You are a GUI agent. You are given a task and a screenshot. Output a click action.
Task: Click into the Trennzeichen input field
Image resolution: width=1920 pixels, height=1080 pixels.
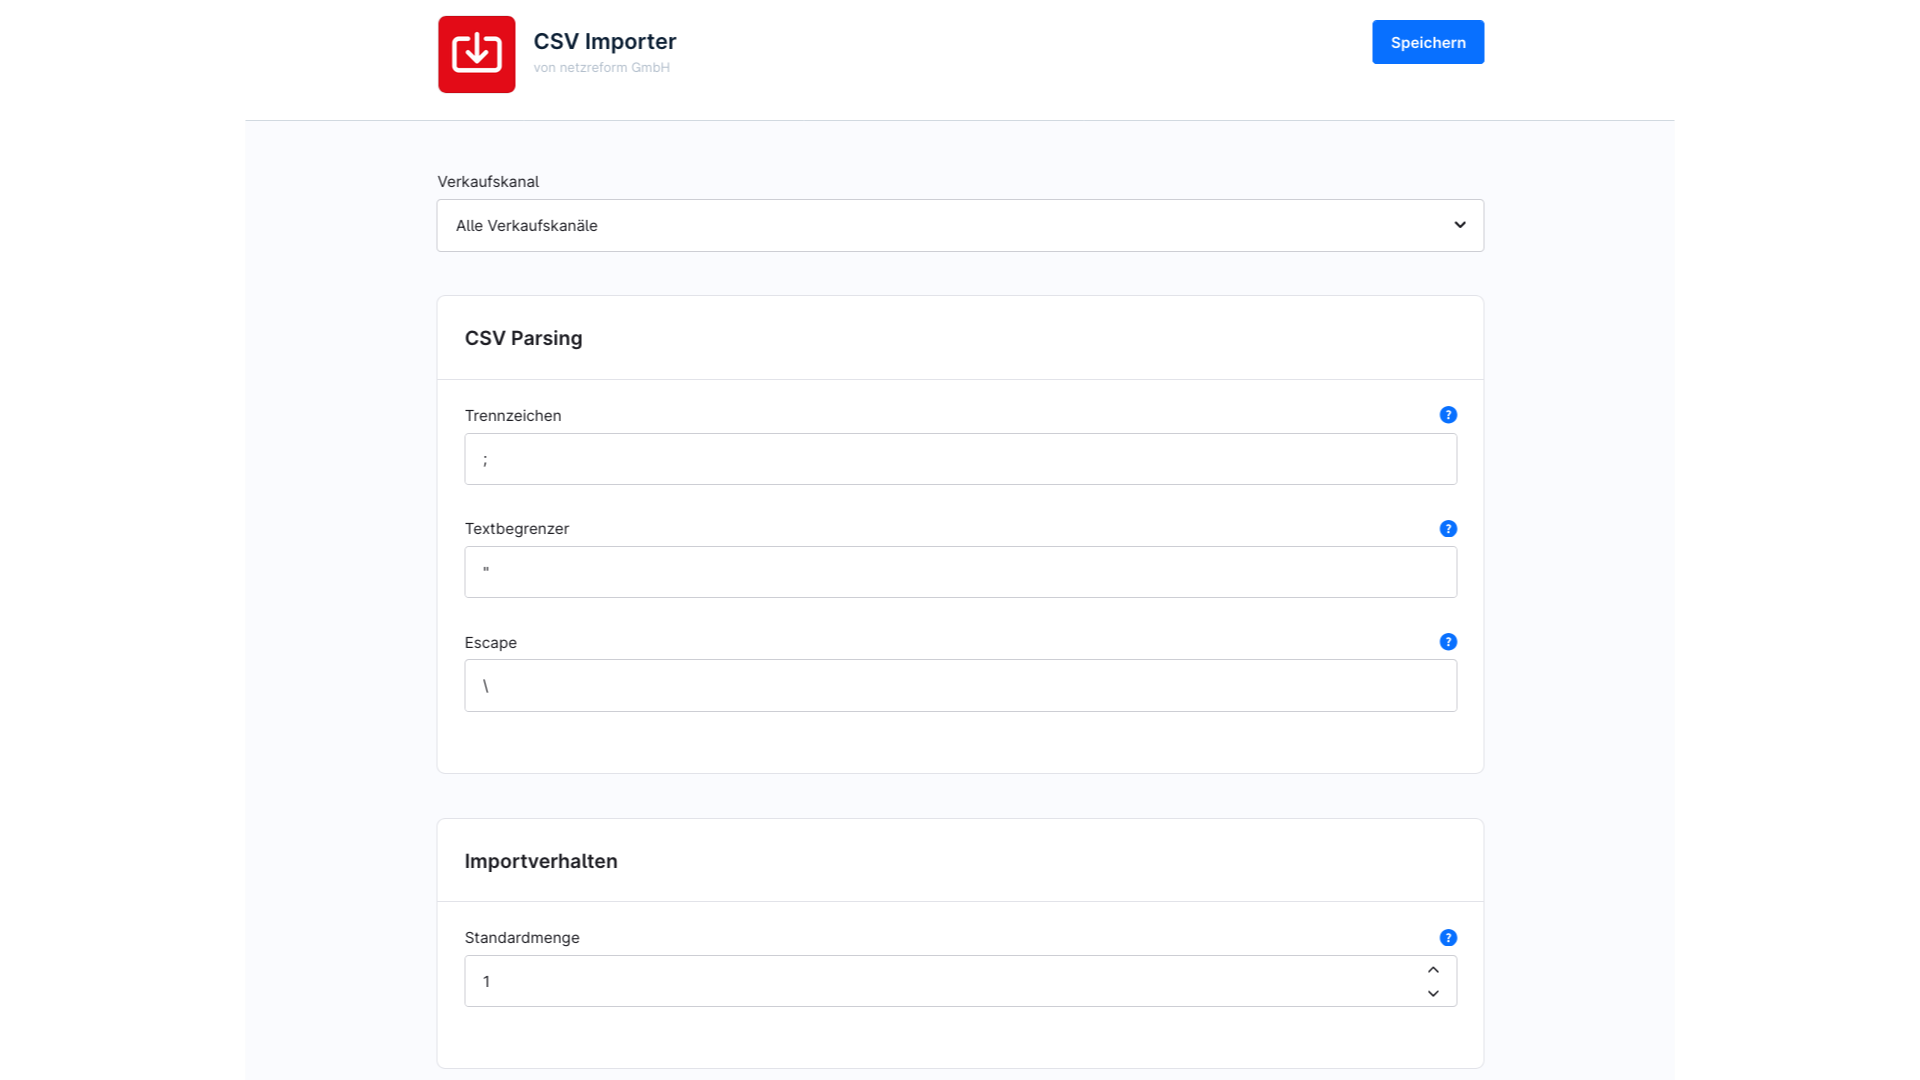click(960, 459)
